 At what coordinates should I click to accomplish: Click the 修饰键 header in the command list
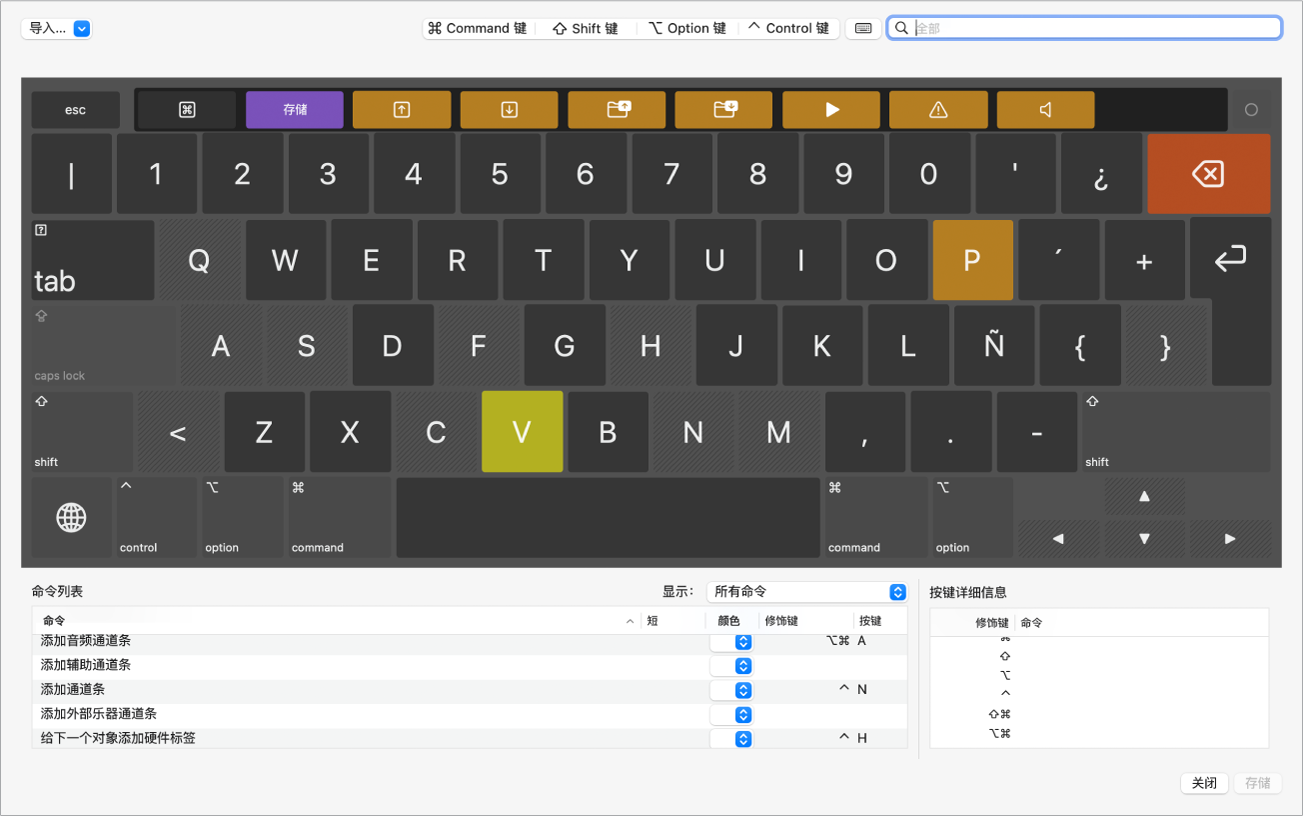pyautogui.click(x=806, y=621)
